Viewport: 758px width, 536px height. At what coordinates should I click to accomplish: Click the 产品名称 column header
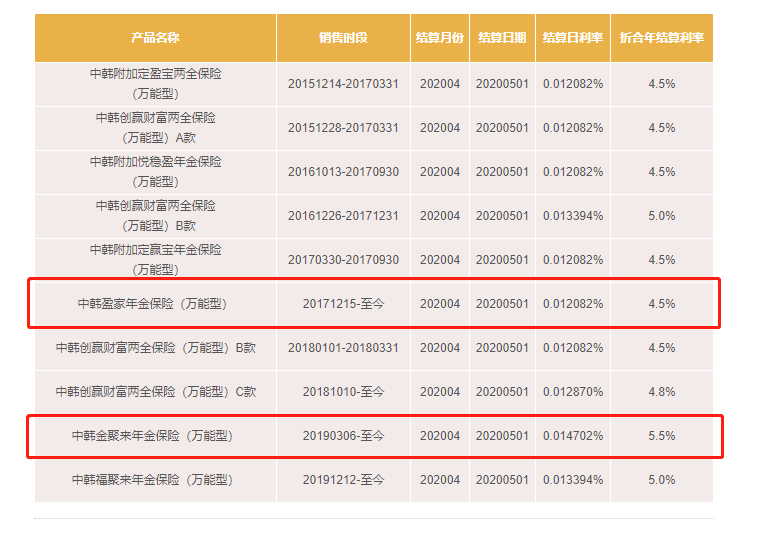click(155, 38)
